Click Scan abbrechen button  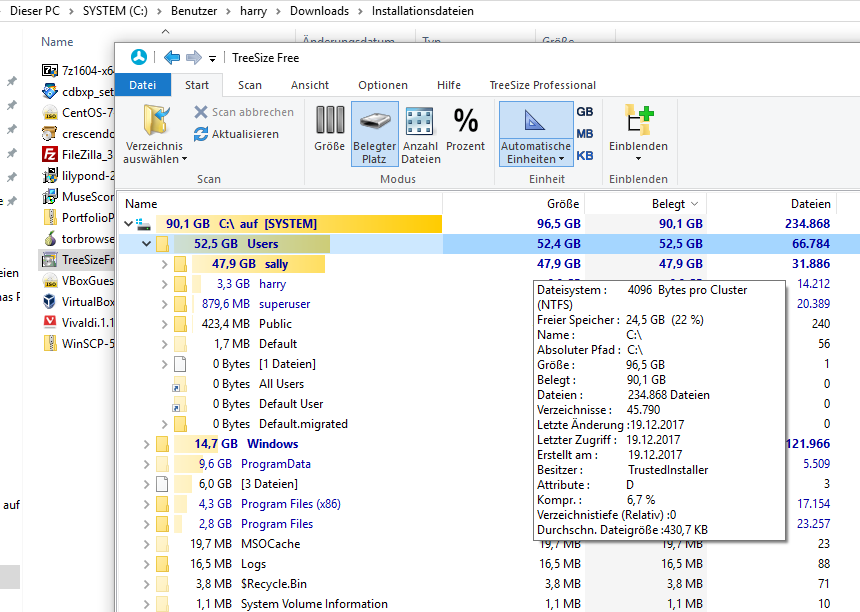click(x=244, y=112)
